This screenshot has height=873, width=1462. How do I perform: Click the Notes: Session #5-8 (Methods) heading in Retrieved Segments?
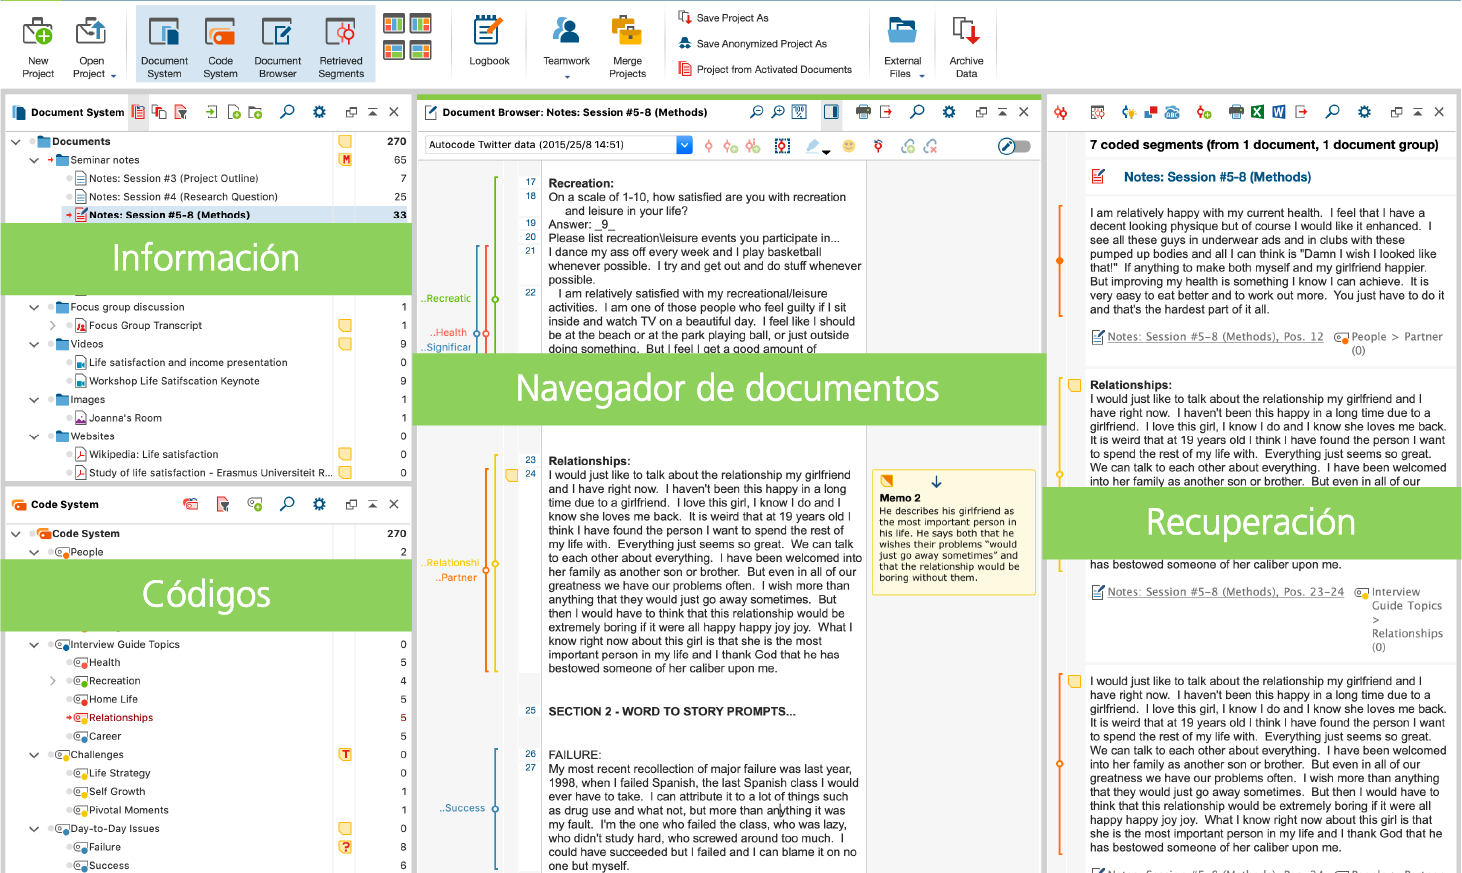[x=1217, y=177]
